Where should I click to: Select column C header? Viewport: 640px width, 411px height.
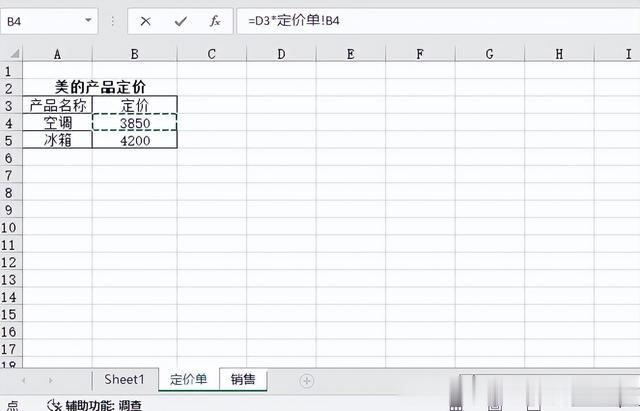point(212,54)
